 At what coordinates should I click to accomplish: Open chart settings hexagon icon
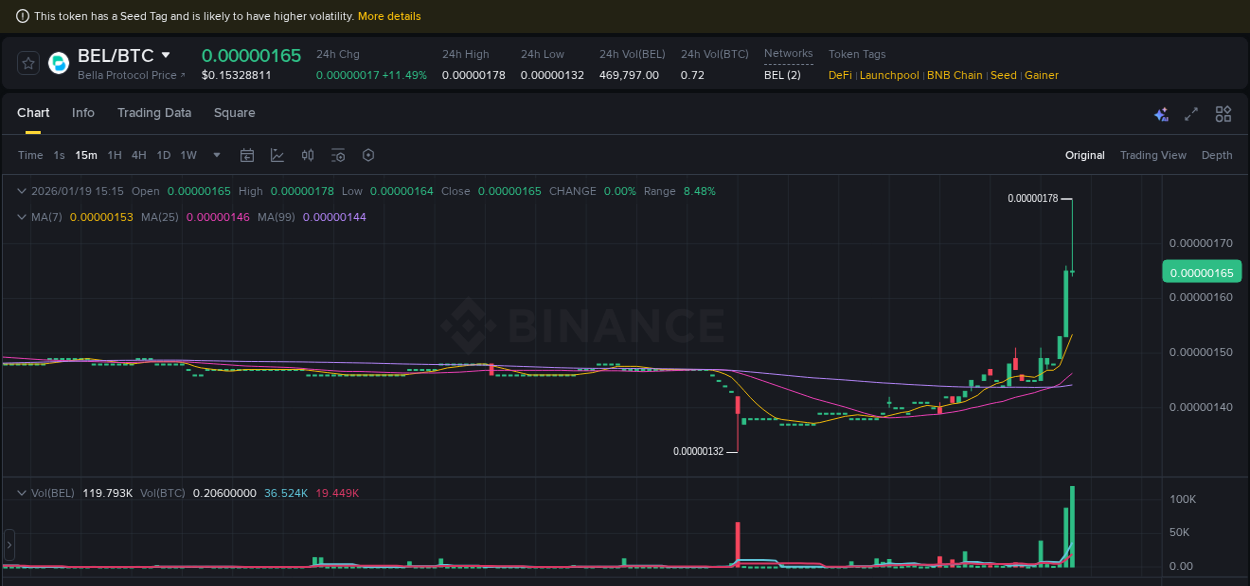(368, 155)
